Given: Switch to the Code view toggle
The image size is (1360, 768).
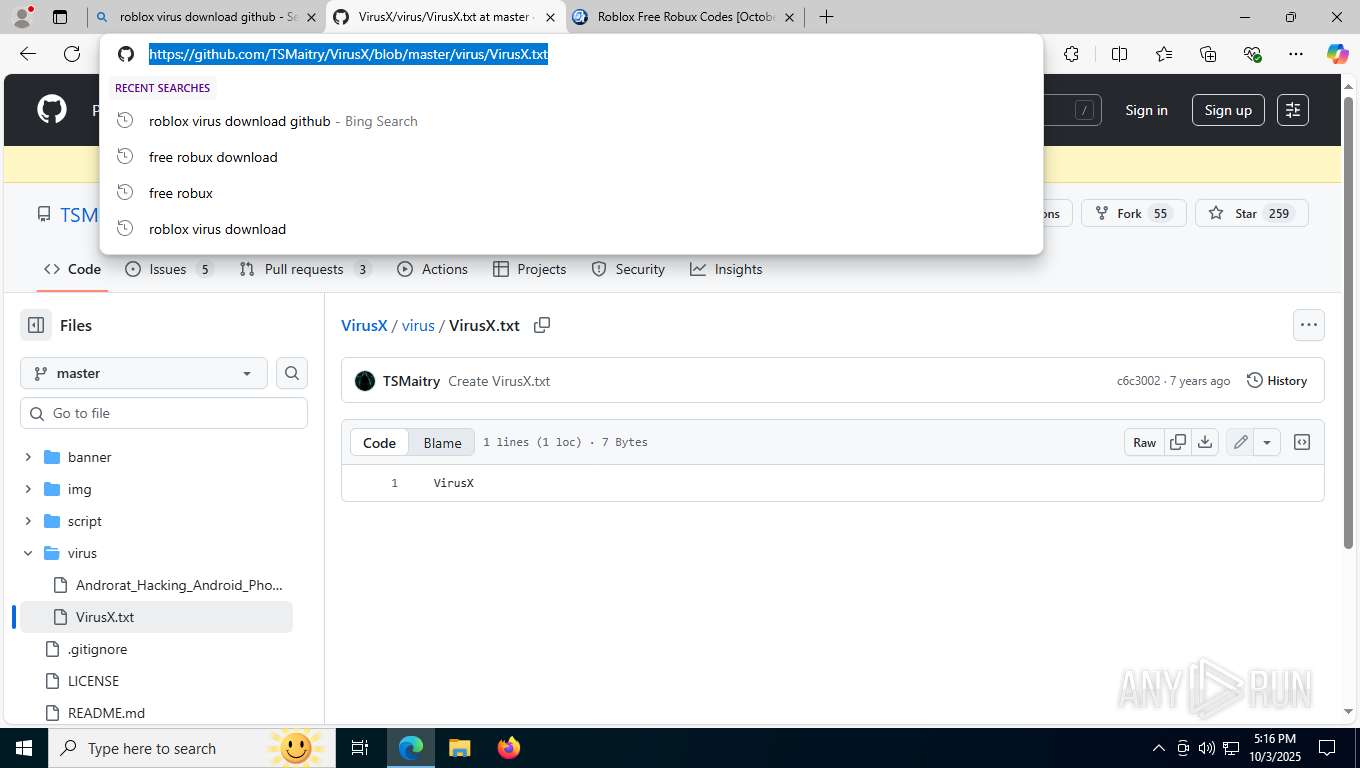Looking at the screenshot, I should pos(379,442).
